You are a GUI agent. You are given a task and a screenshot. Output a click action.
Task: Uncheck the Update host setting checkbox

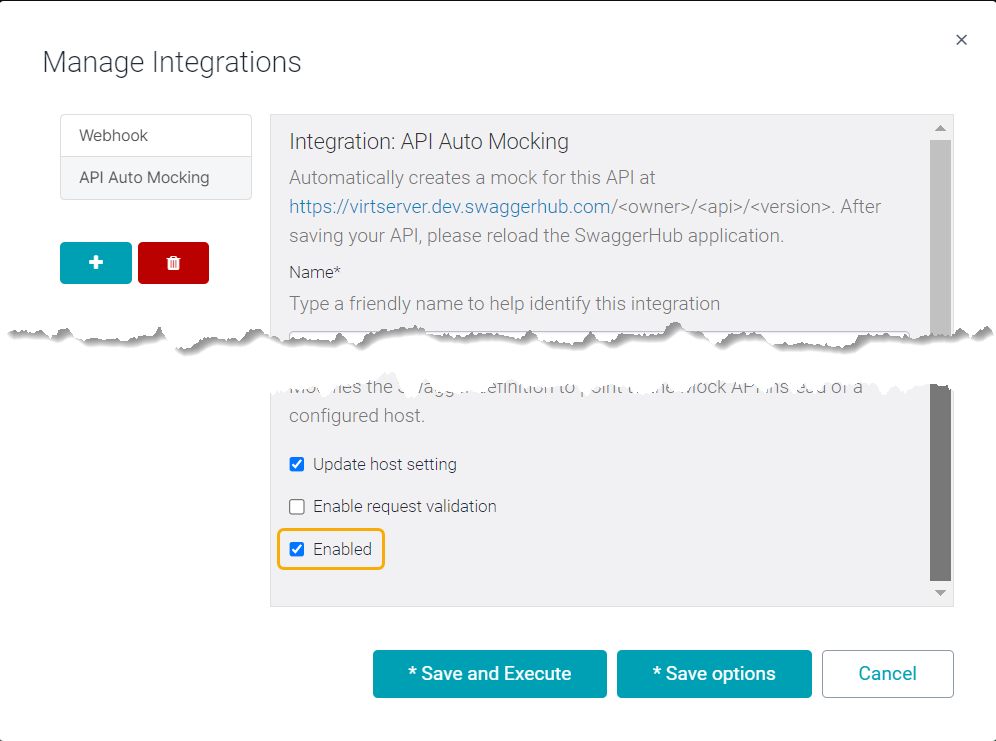pyautogui.click(x=296, y=464)
